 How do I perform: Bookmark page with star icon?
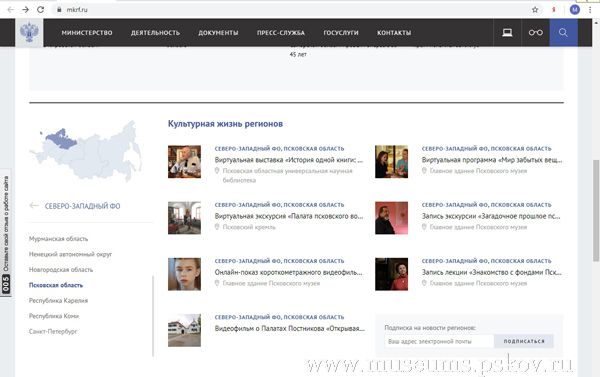click(535, 10)
